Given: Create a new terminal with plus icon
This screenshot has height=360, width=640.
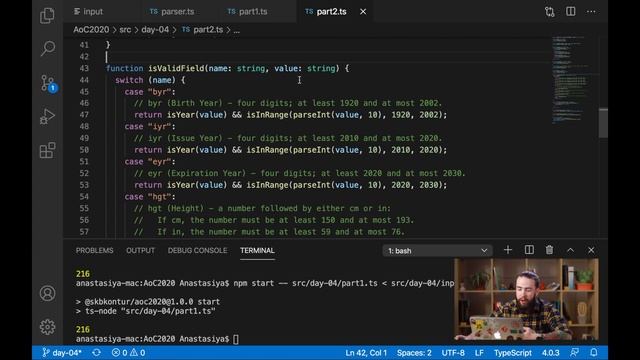Looking at the screenshot, I should (x=508, y=250).
